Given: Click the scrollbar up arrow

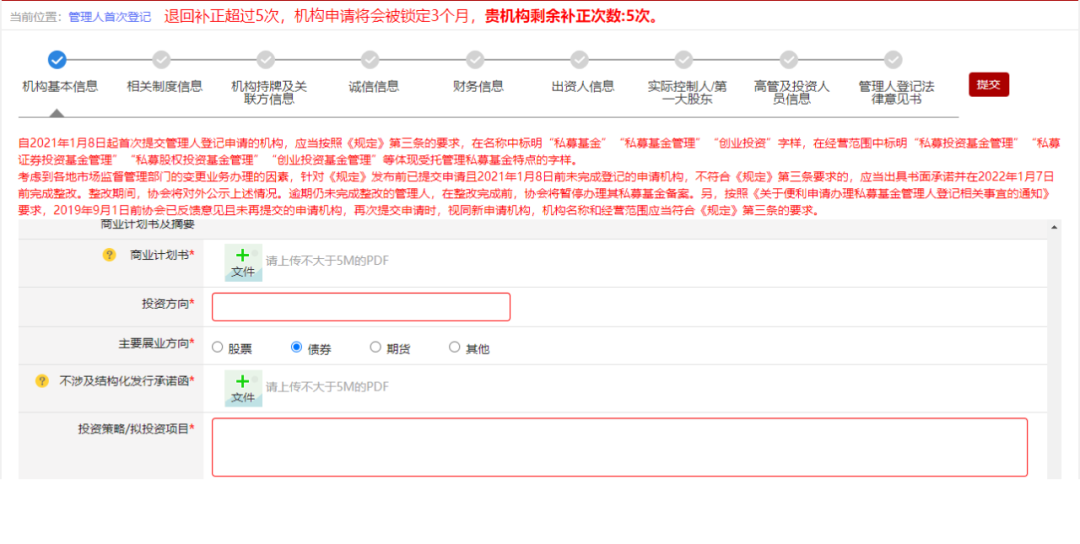Looking at the screenshot, I should coord(1055,226).
